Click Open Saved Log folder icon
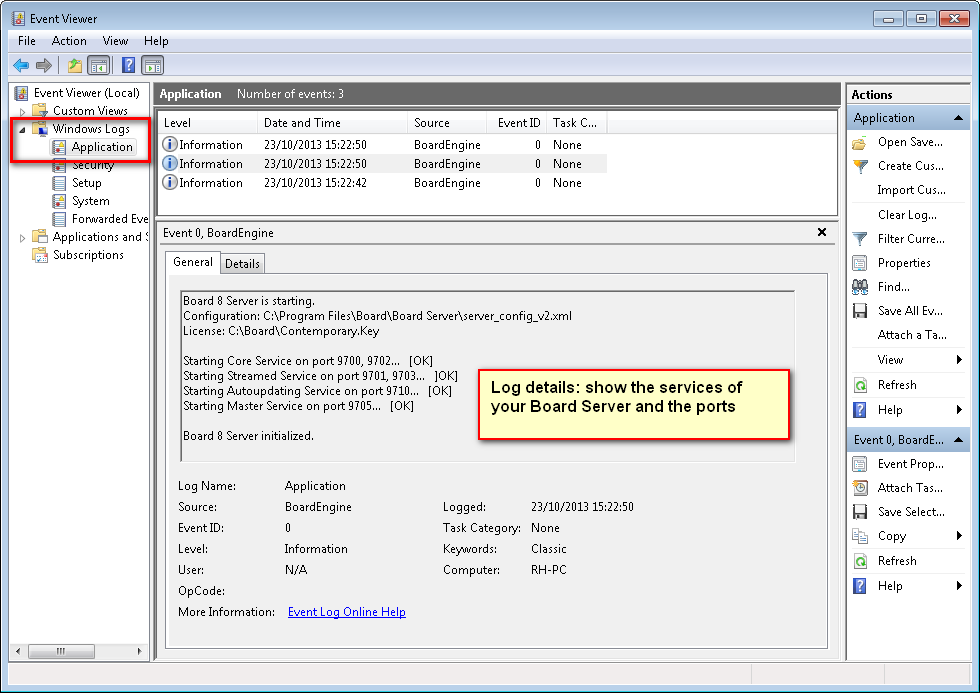980x693 pixels. click(860, 143)
